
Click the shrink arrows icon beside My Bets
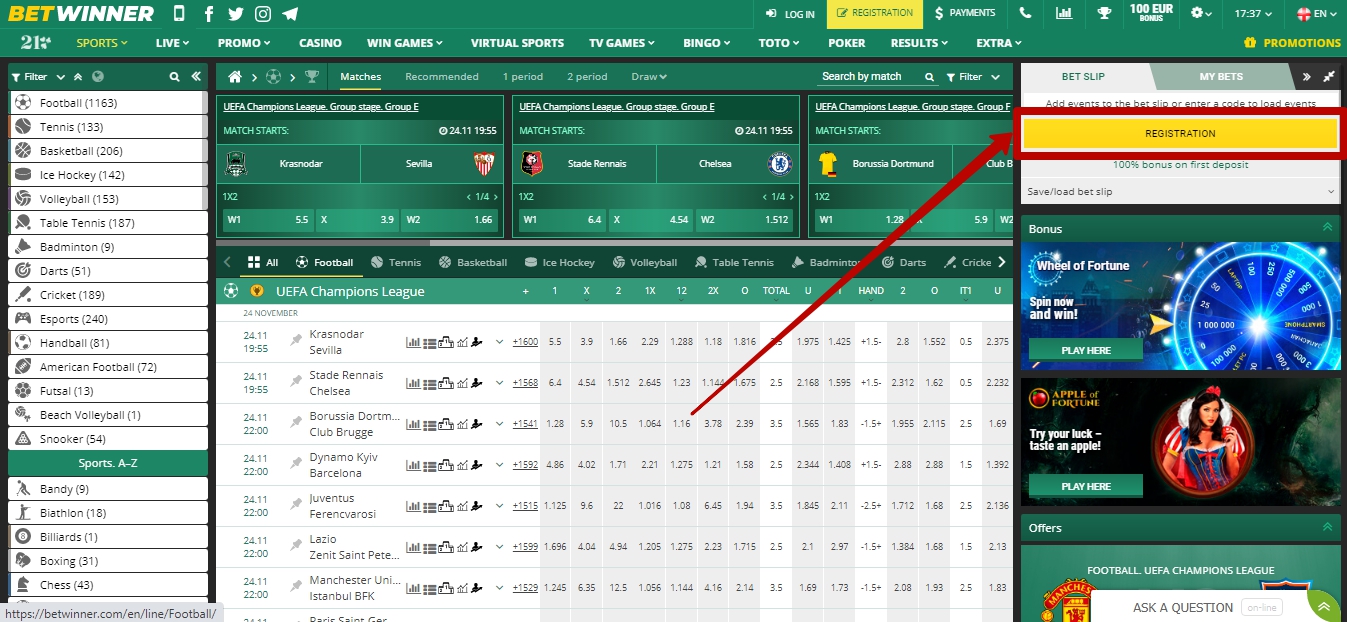click(x=1329, y=77)
